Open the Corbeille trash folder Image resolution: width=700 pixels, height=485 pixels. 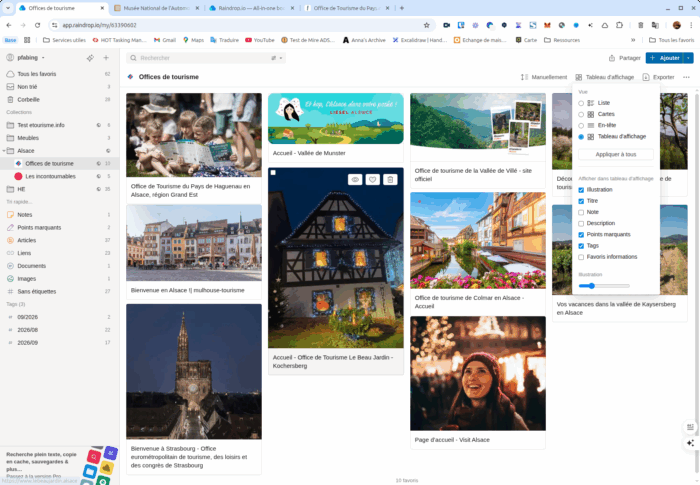tap(29, 99)
